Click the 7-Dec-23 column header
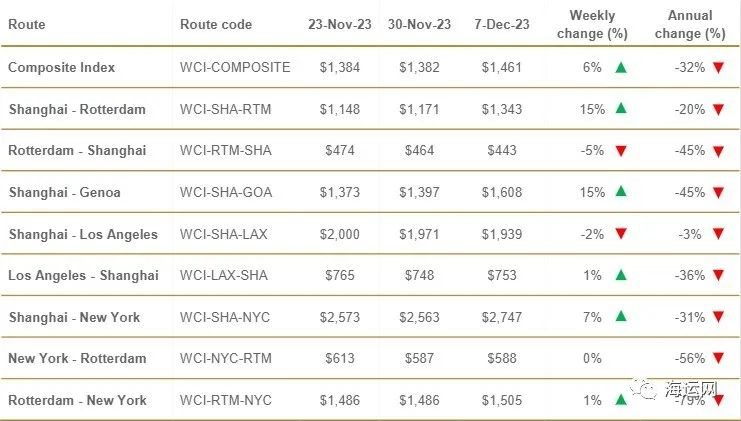The image size is (741, 421). coord(504,24)
